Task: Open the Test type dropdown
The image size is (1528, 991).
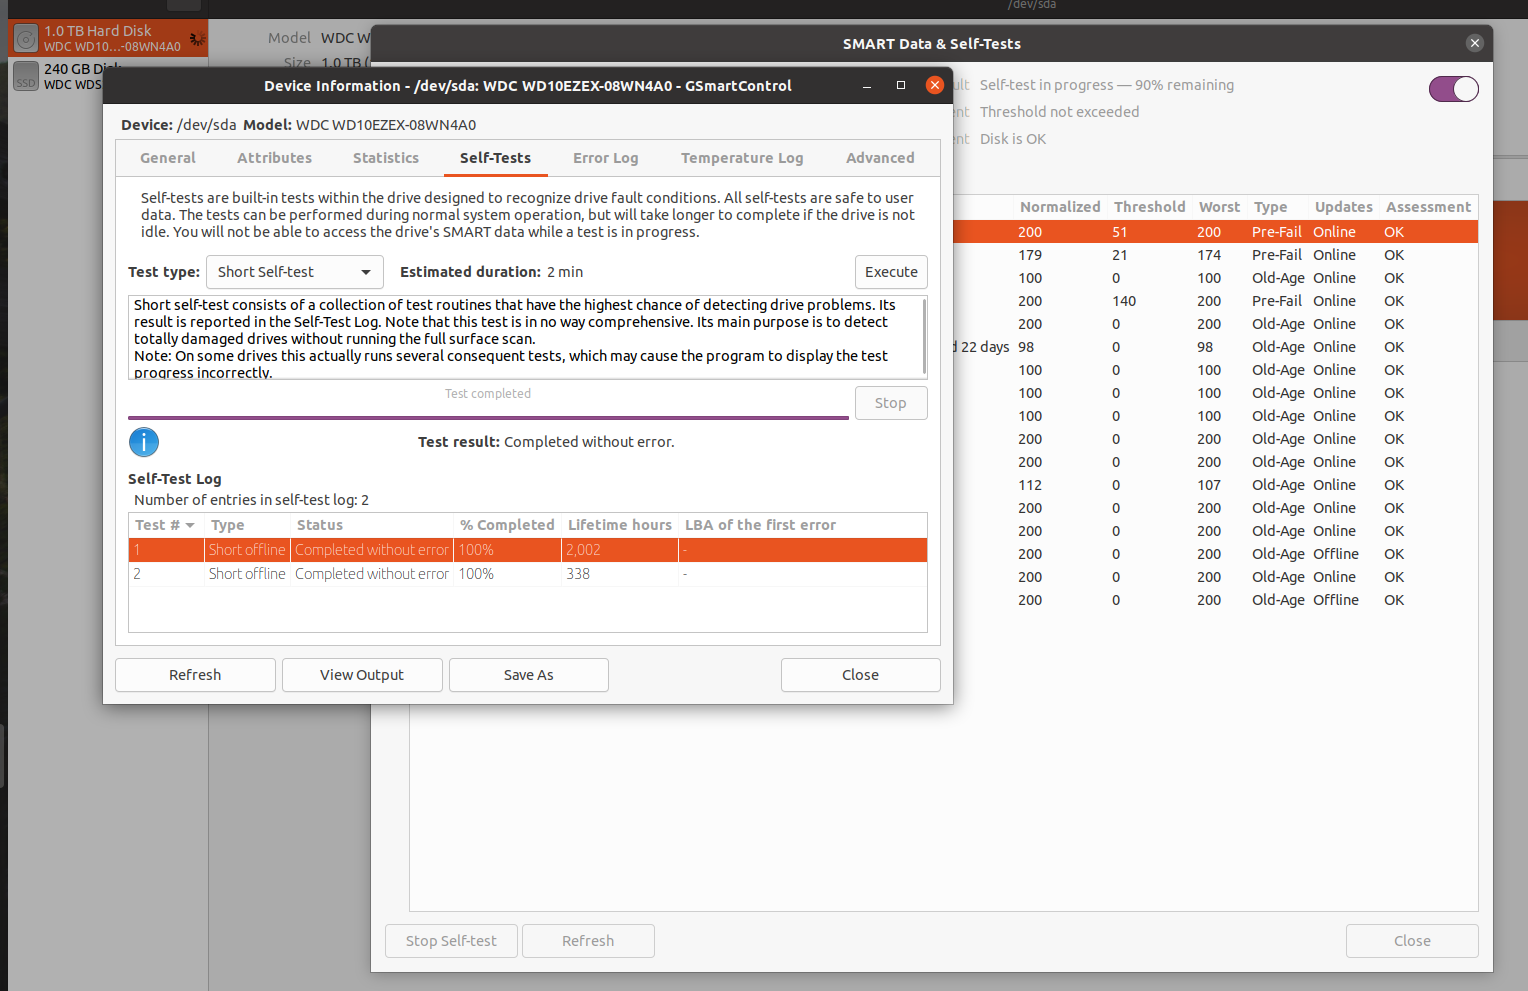Action: pyautogui.click(x=294, y=272)
